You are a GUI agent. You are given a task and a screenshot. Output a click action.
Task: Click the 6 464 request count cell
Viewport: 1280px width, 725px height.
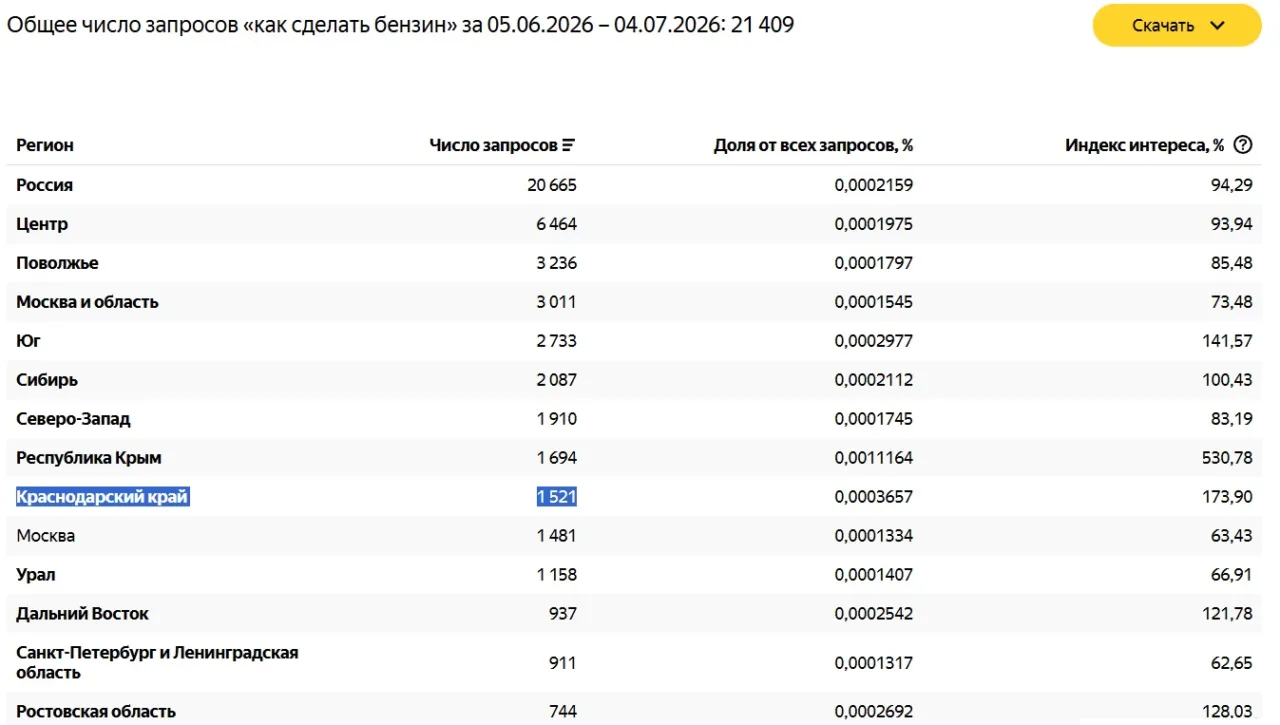click(556, 224)
